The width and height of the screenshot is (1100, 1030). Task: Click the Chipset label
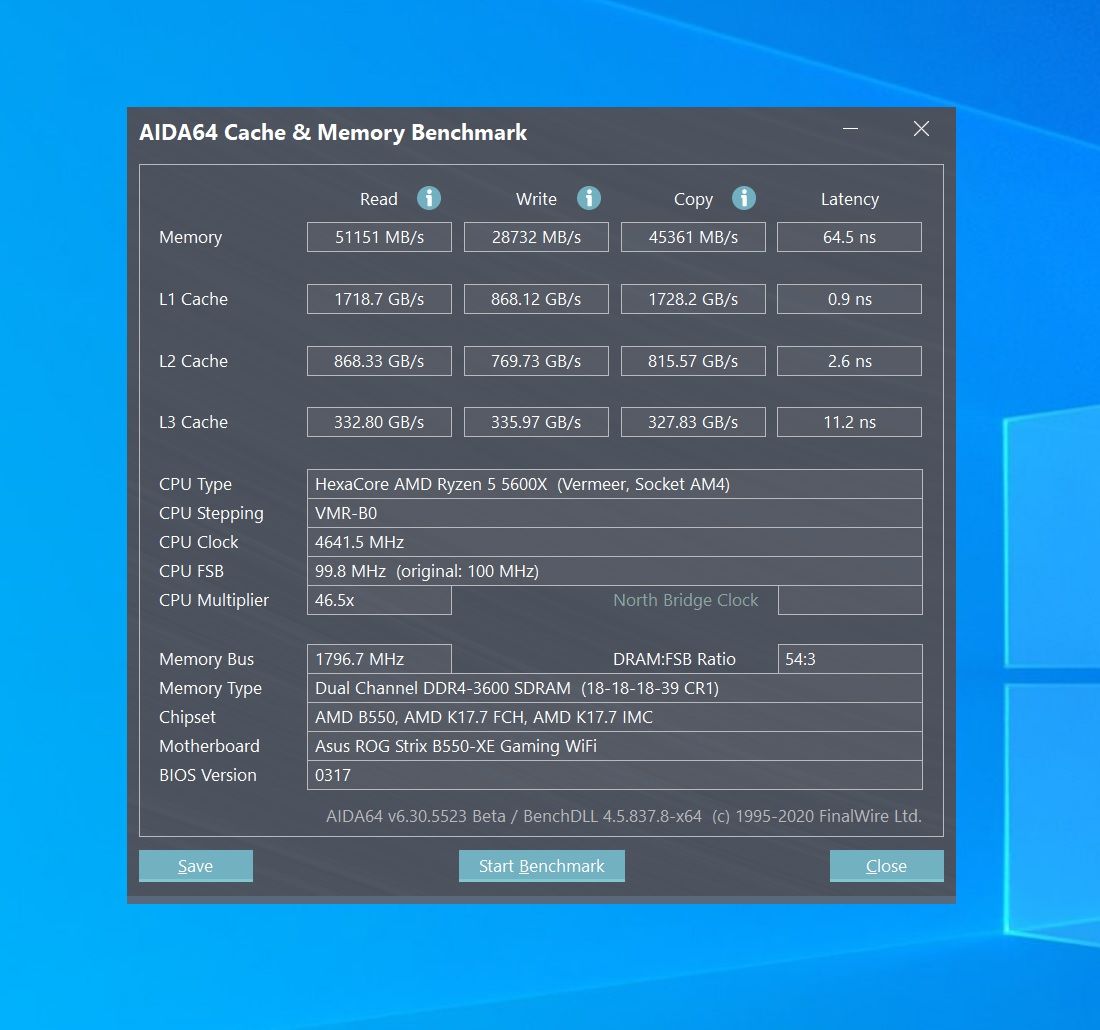click(x=187, y=718)
